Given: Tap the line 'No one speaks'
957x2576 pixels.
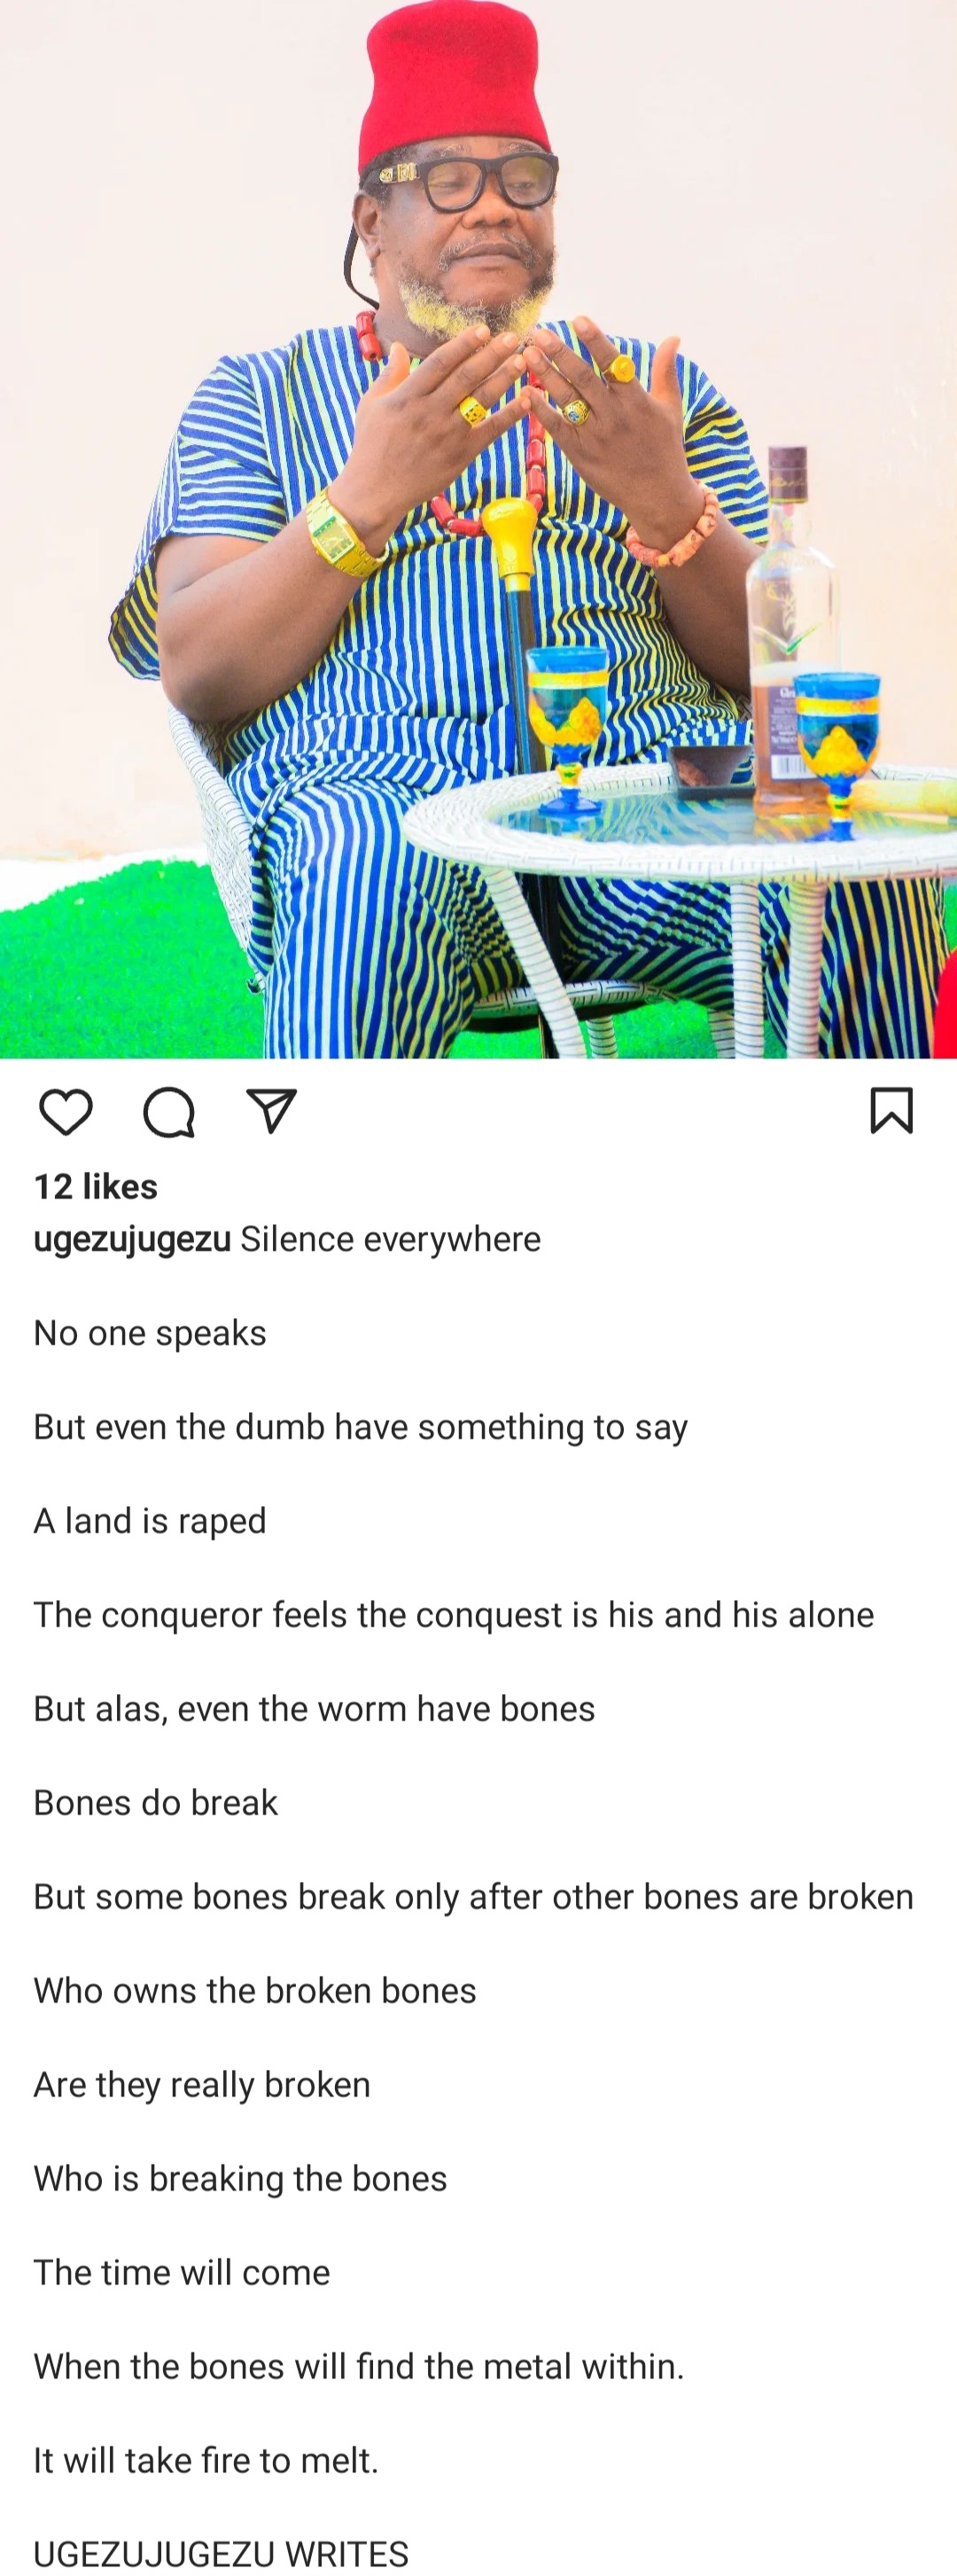Looking at the screenshot, I should coord(150,1333).
